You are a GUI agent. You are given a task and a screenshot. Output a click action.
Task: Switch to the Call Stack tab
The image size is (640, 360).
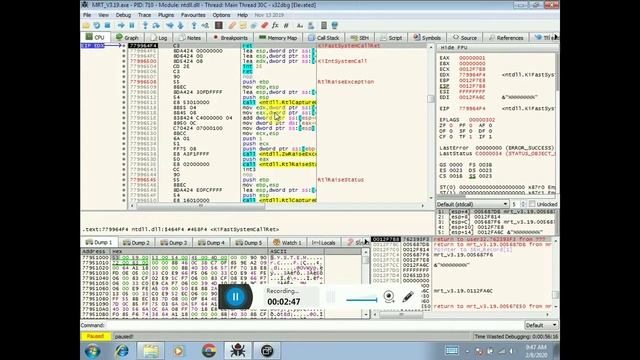click(324, 38)
